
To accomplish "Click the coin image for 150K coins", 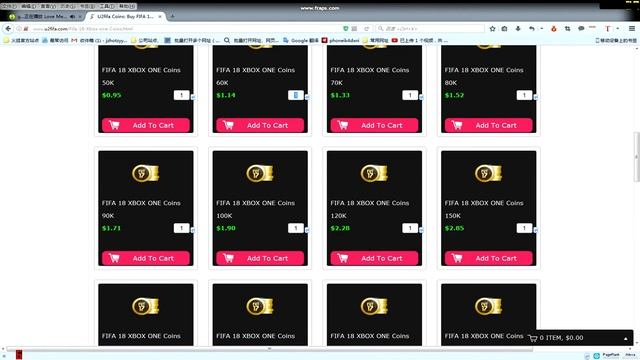I will pyautogui.click(x=489, y=173).
